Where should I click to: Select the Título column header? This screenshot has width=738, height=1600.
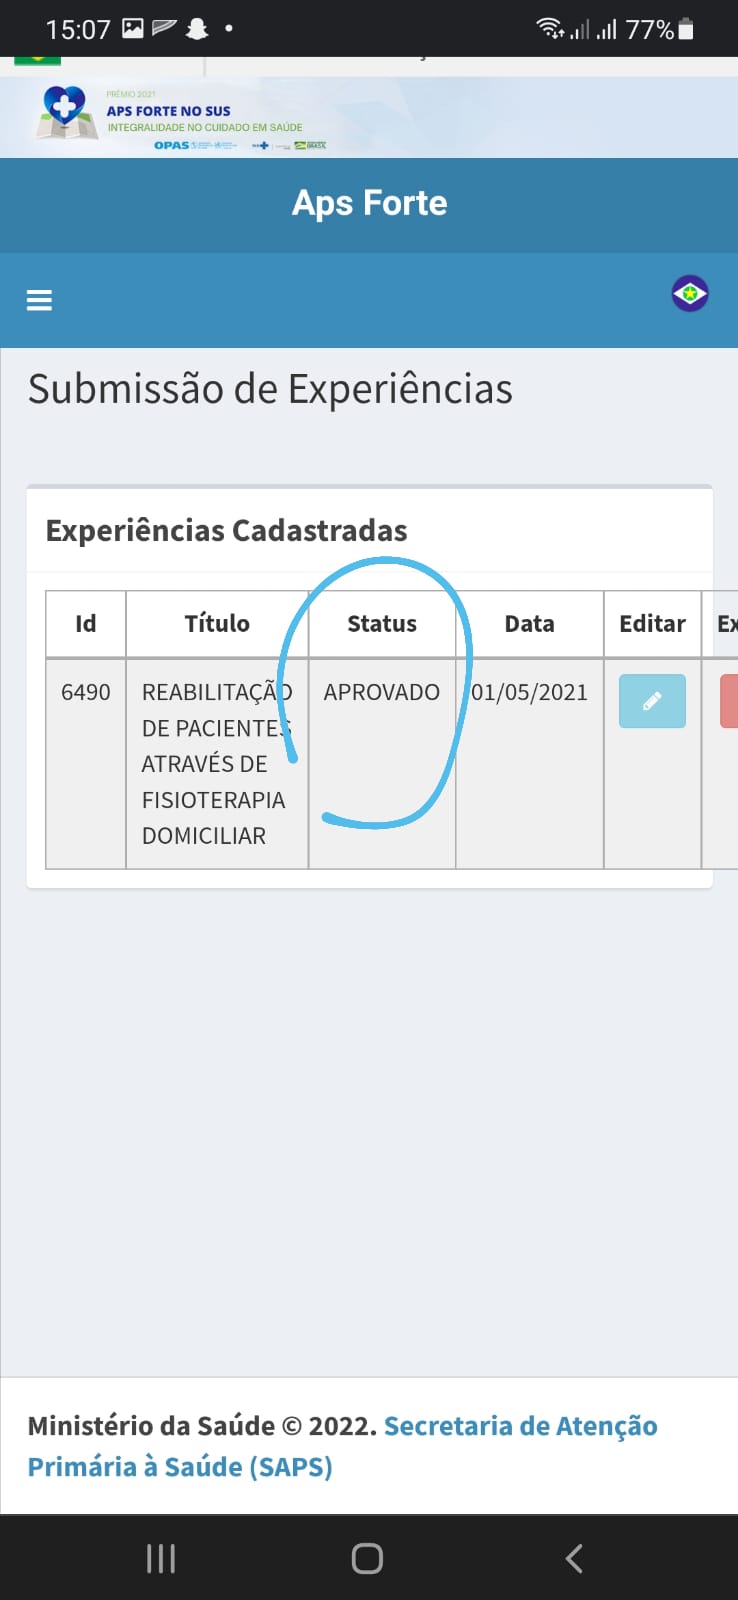click(217, 624)
